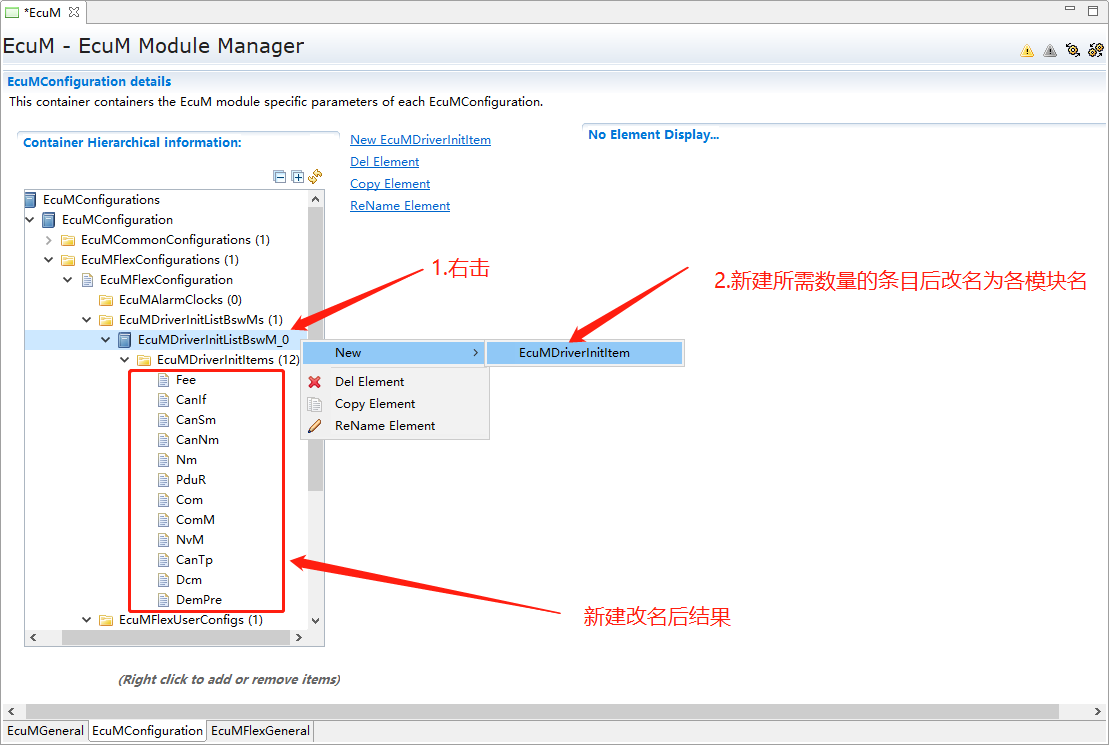Expand the EcuMCommonConfigurations node
The image size is (1109, 745).
(49, 240)
